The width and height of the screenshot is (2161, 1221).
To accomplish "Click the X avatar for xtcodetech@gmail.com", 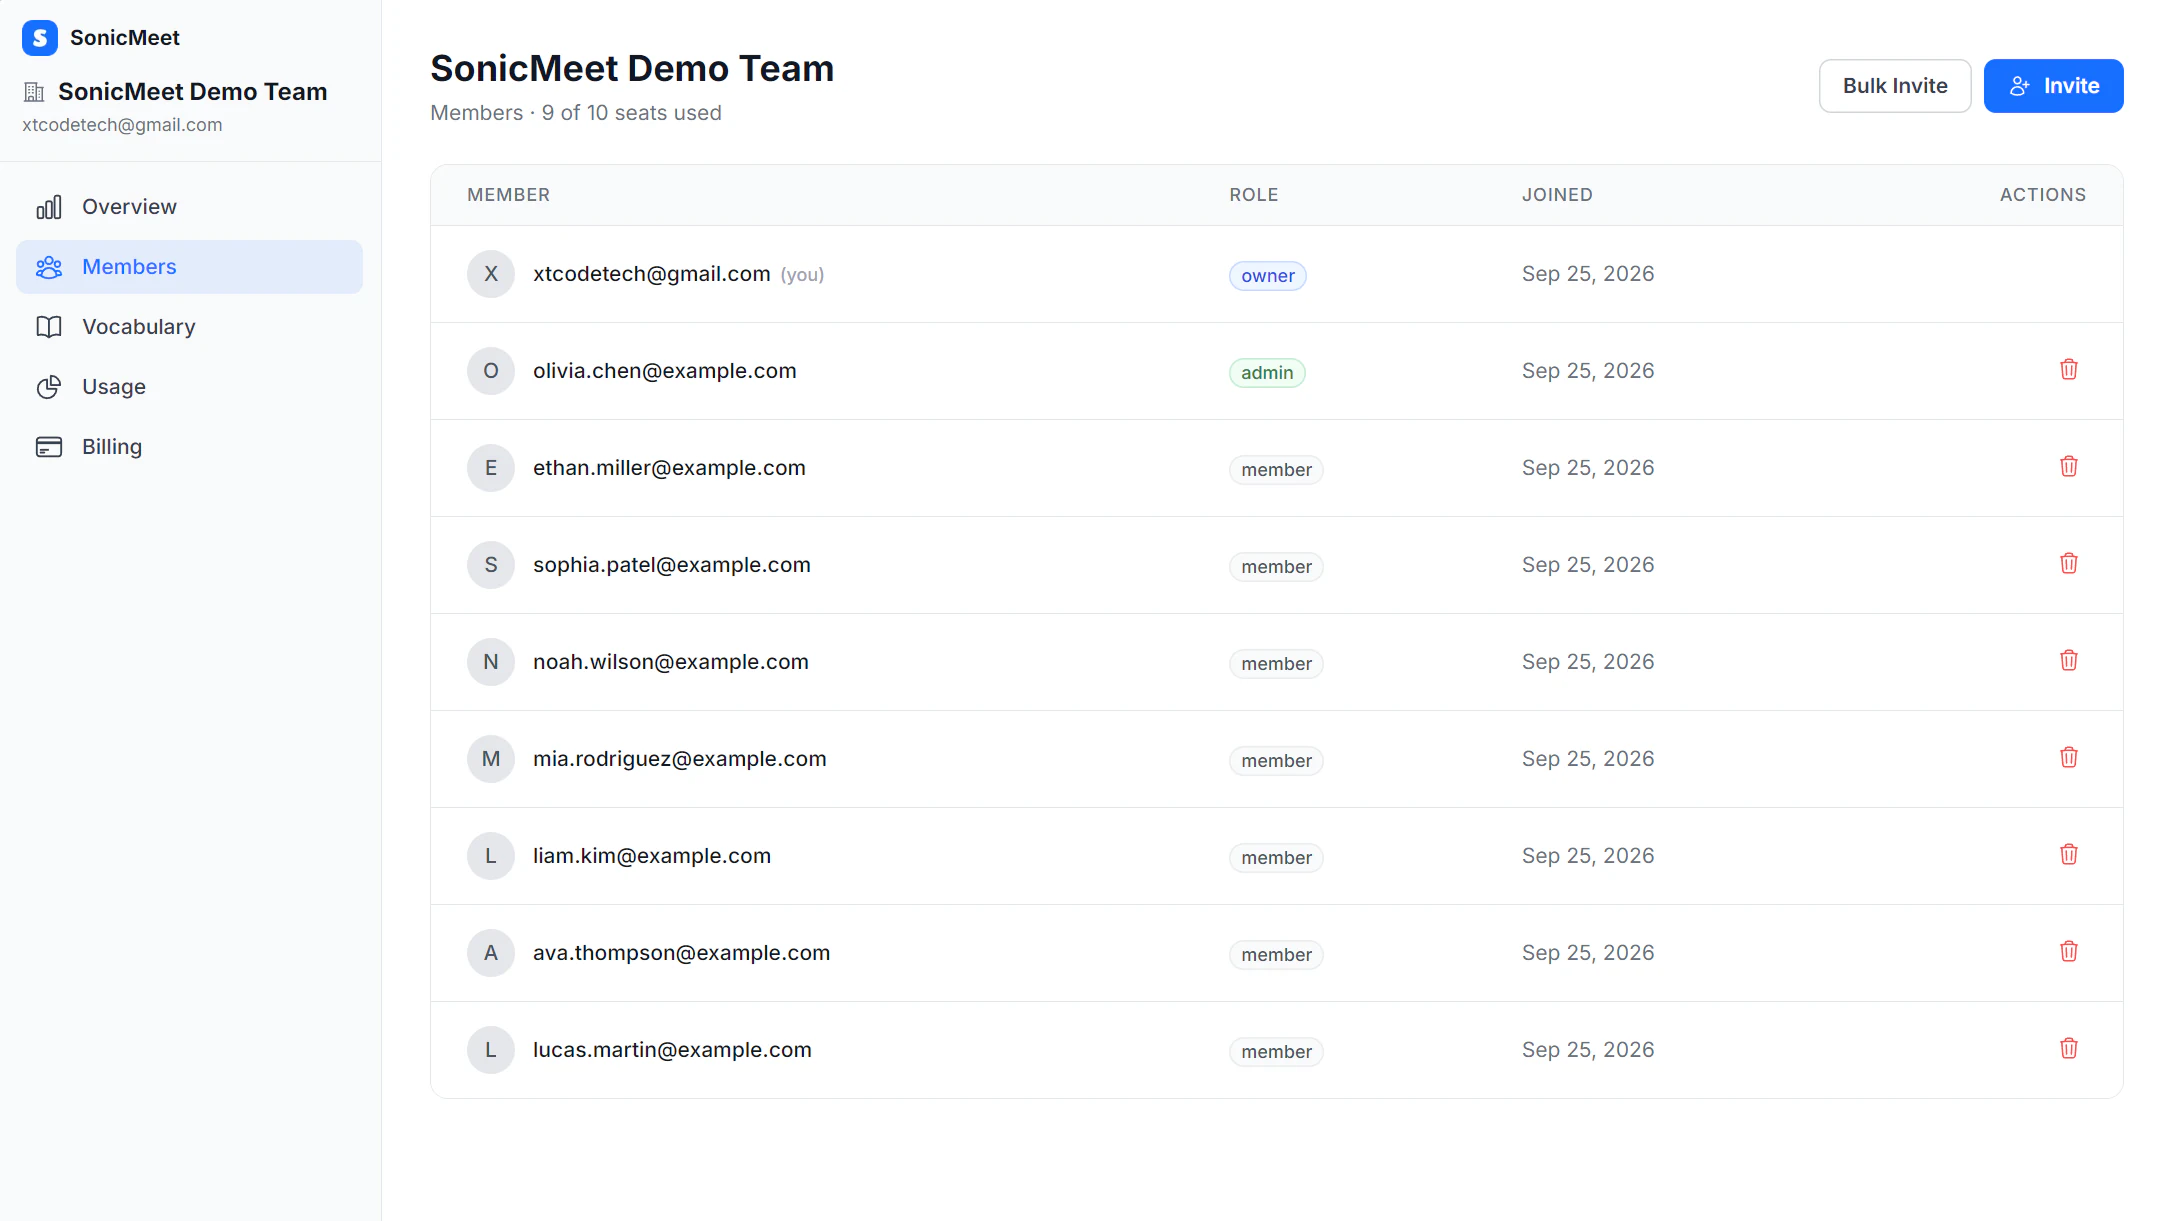I will 491,274.
